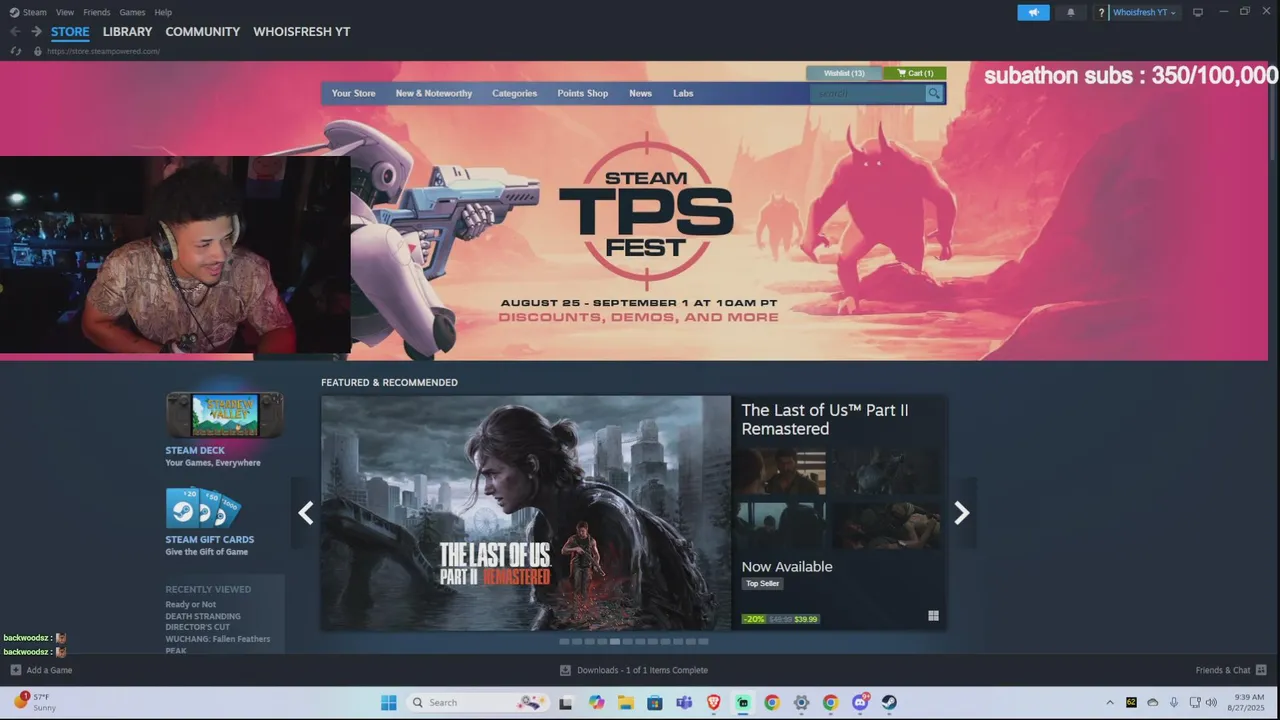
Task: Open the Labs link
Action: (683, 93)
